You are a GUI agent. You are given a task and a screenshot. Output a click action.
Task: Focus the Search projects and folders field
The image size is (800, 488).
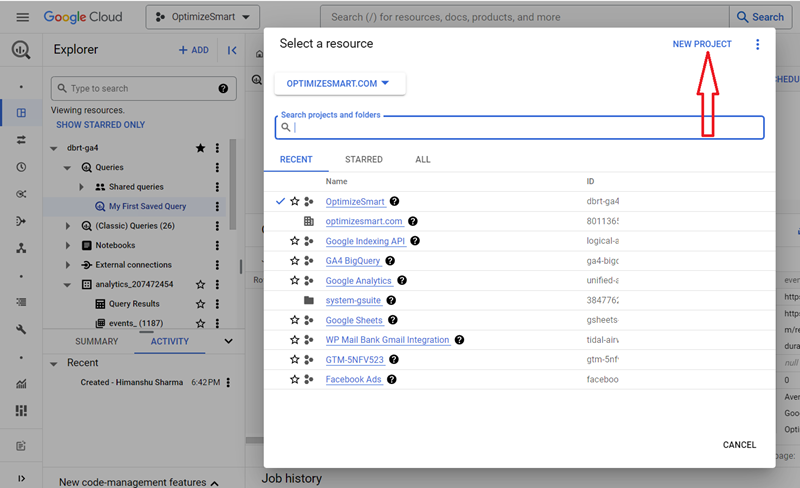pyautogui.click(x=519, y=127)
